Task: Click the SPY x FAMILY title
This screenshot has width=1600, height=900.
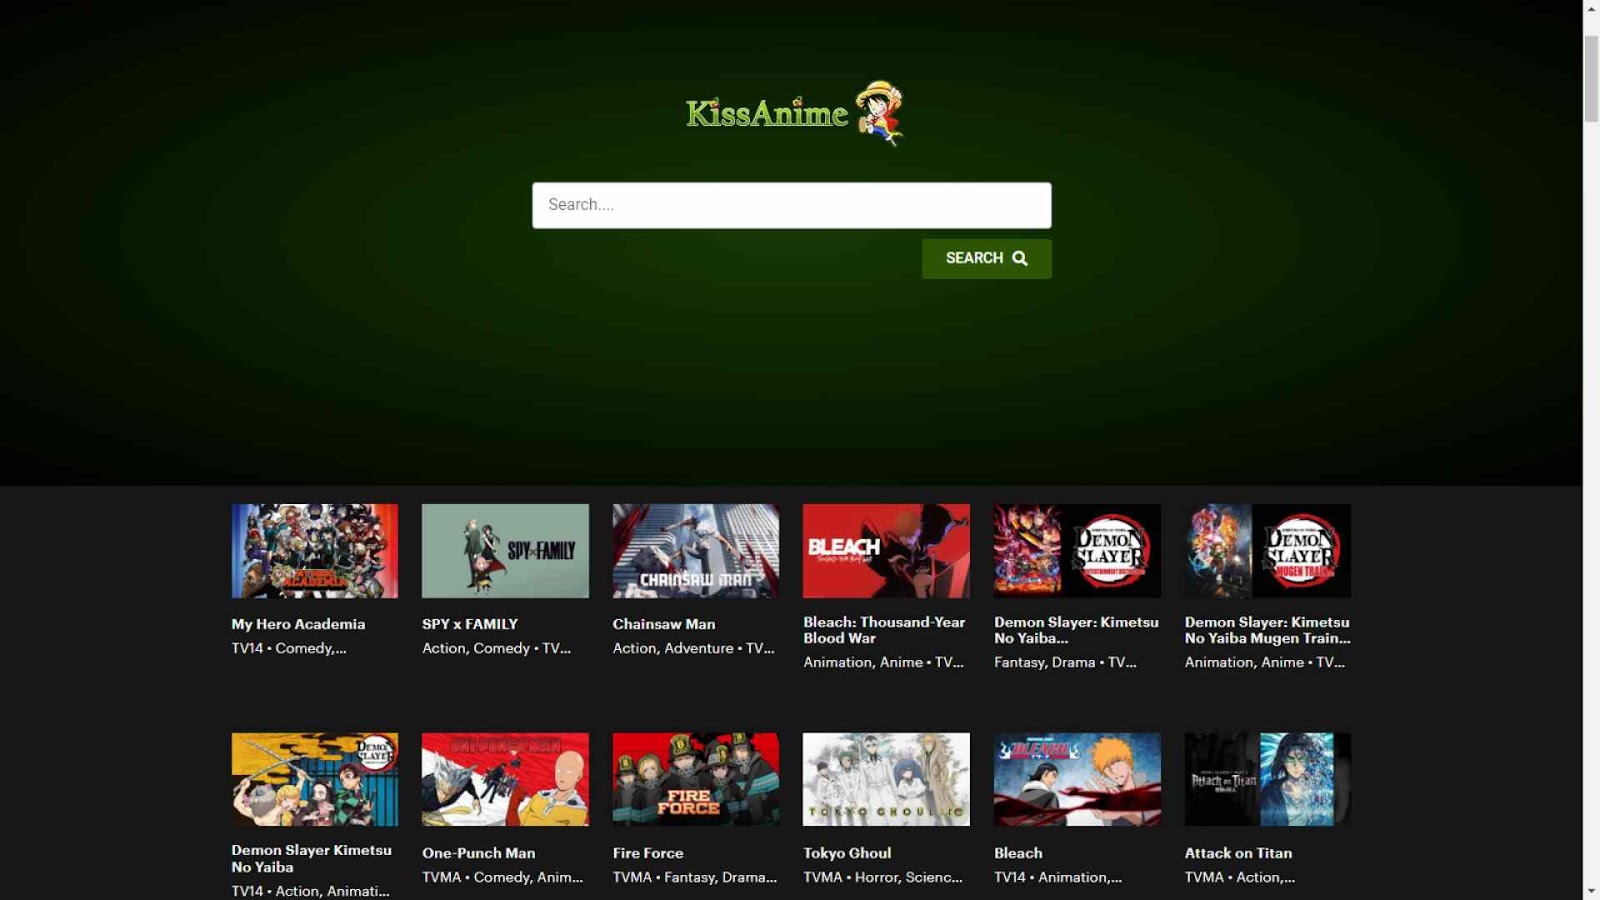Action: tap(470, 624)
